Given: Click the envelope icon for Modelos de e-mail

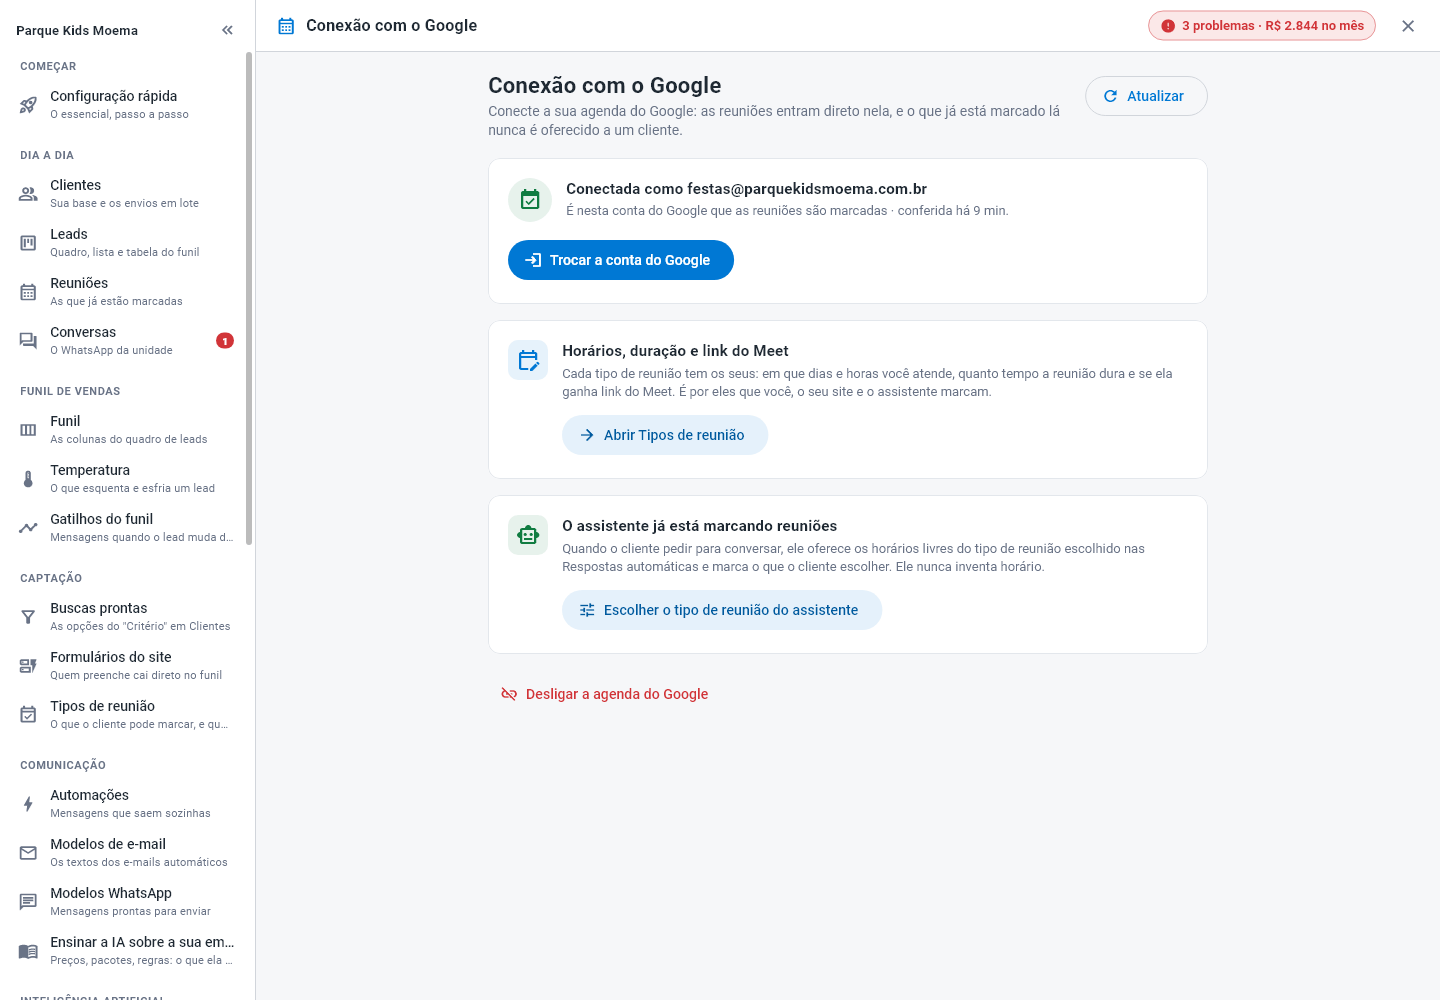Looking at the screenshot, I should point(28,853).
